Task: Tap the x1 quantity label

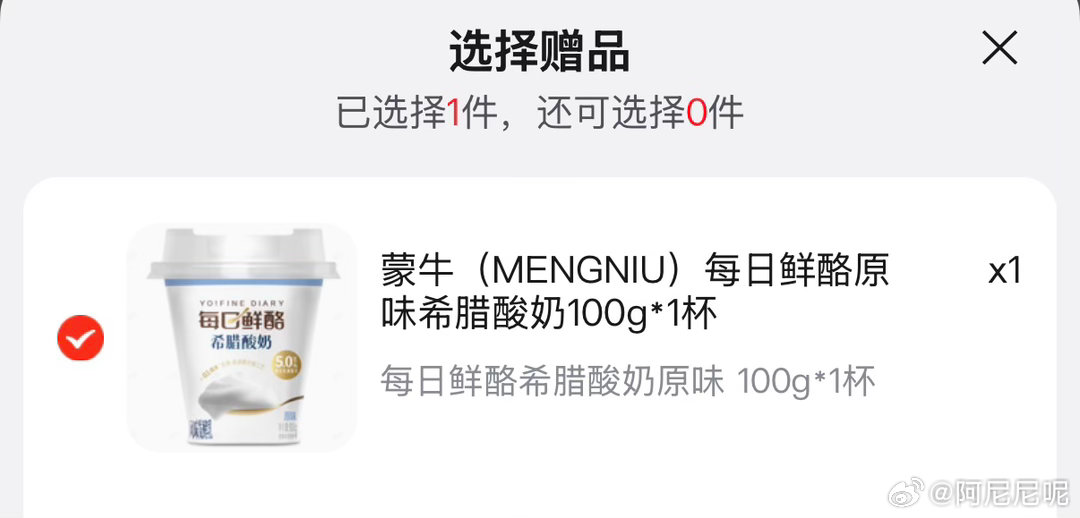Action: pos(1004,271)
